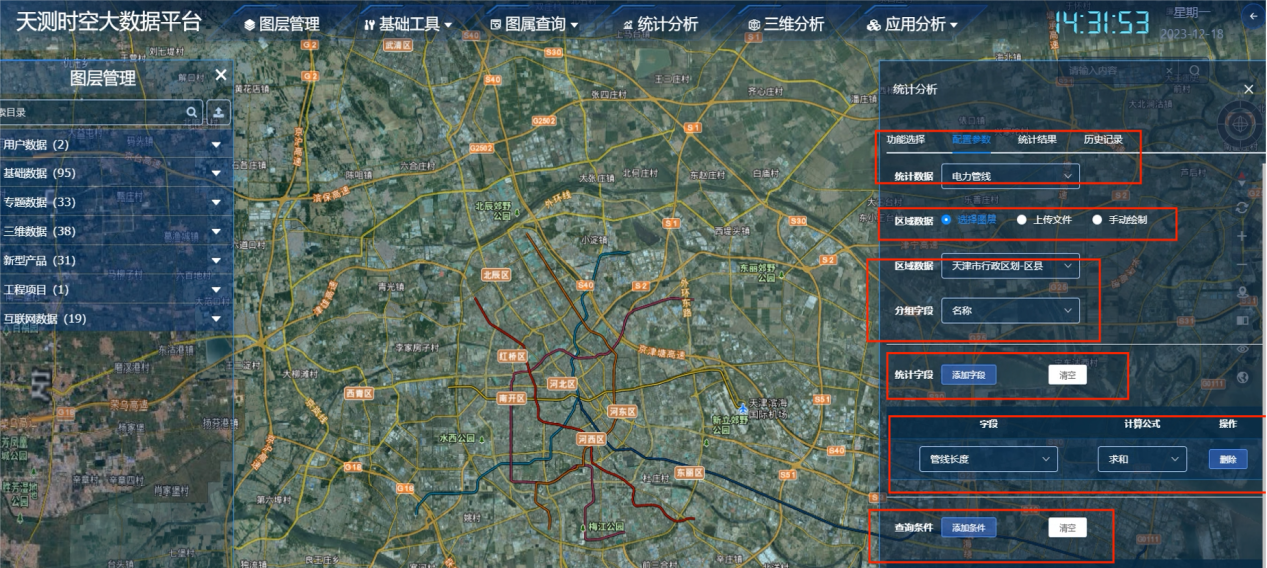
Task: Click the 删除 button for the 管线长度 row
Action: tap(1228, 460)
